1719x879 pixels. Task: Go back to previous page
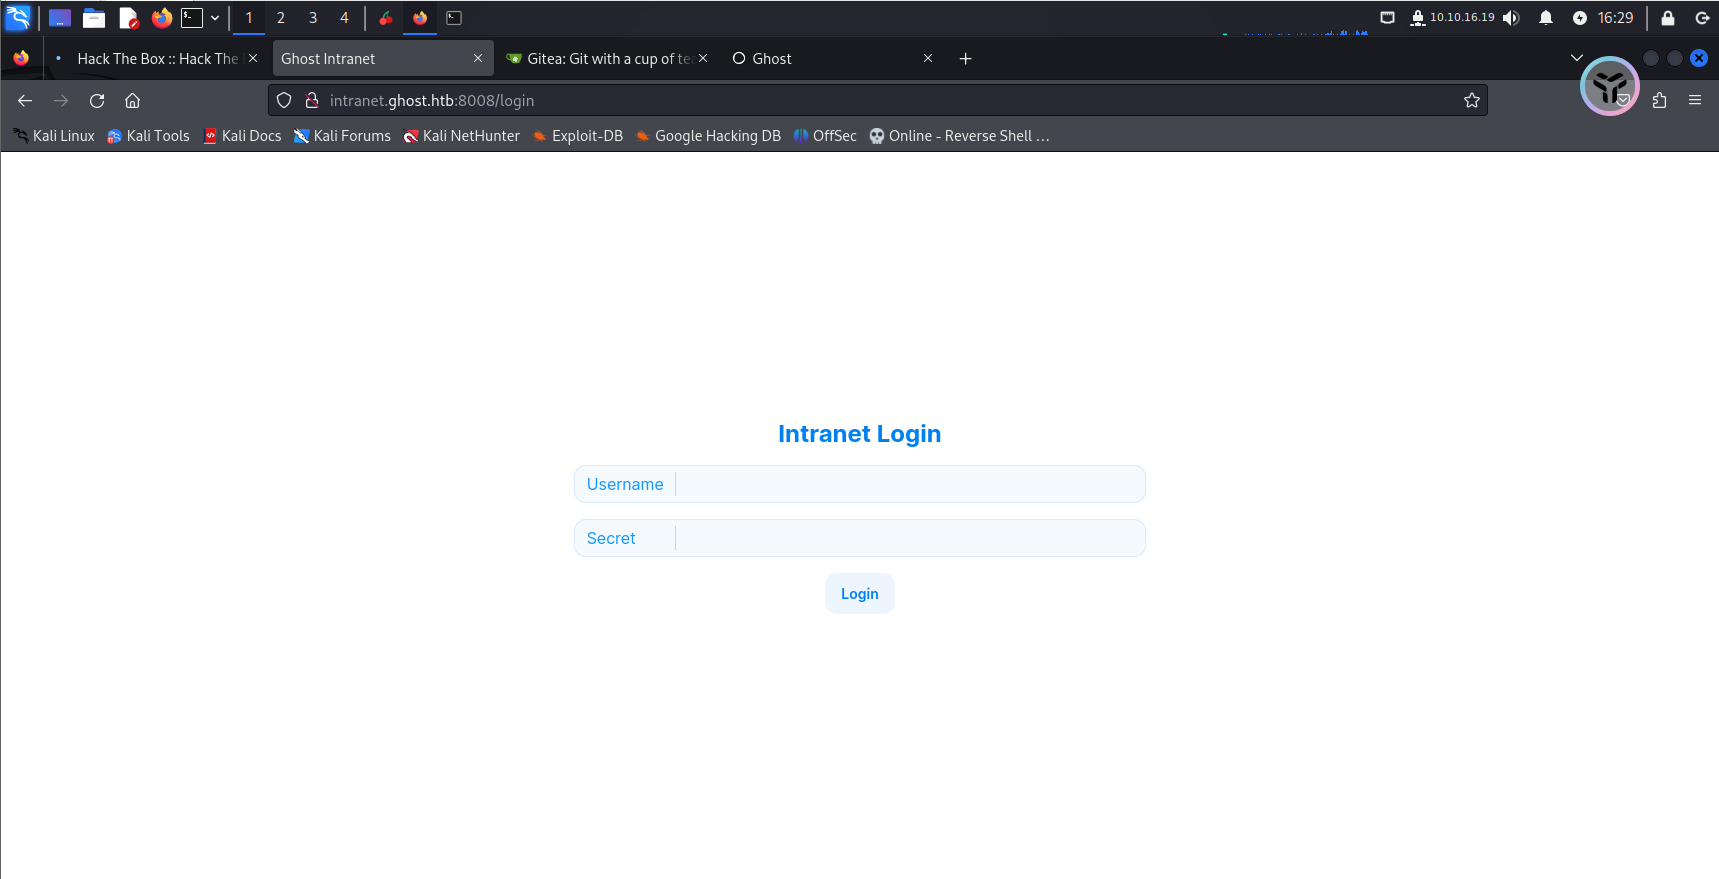(25, 101)
